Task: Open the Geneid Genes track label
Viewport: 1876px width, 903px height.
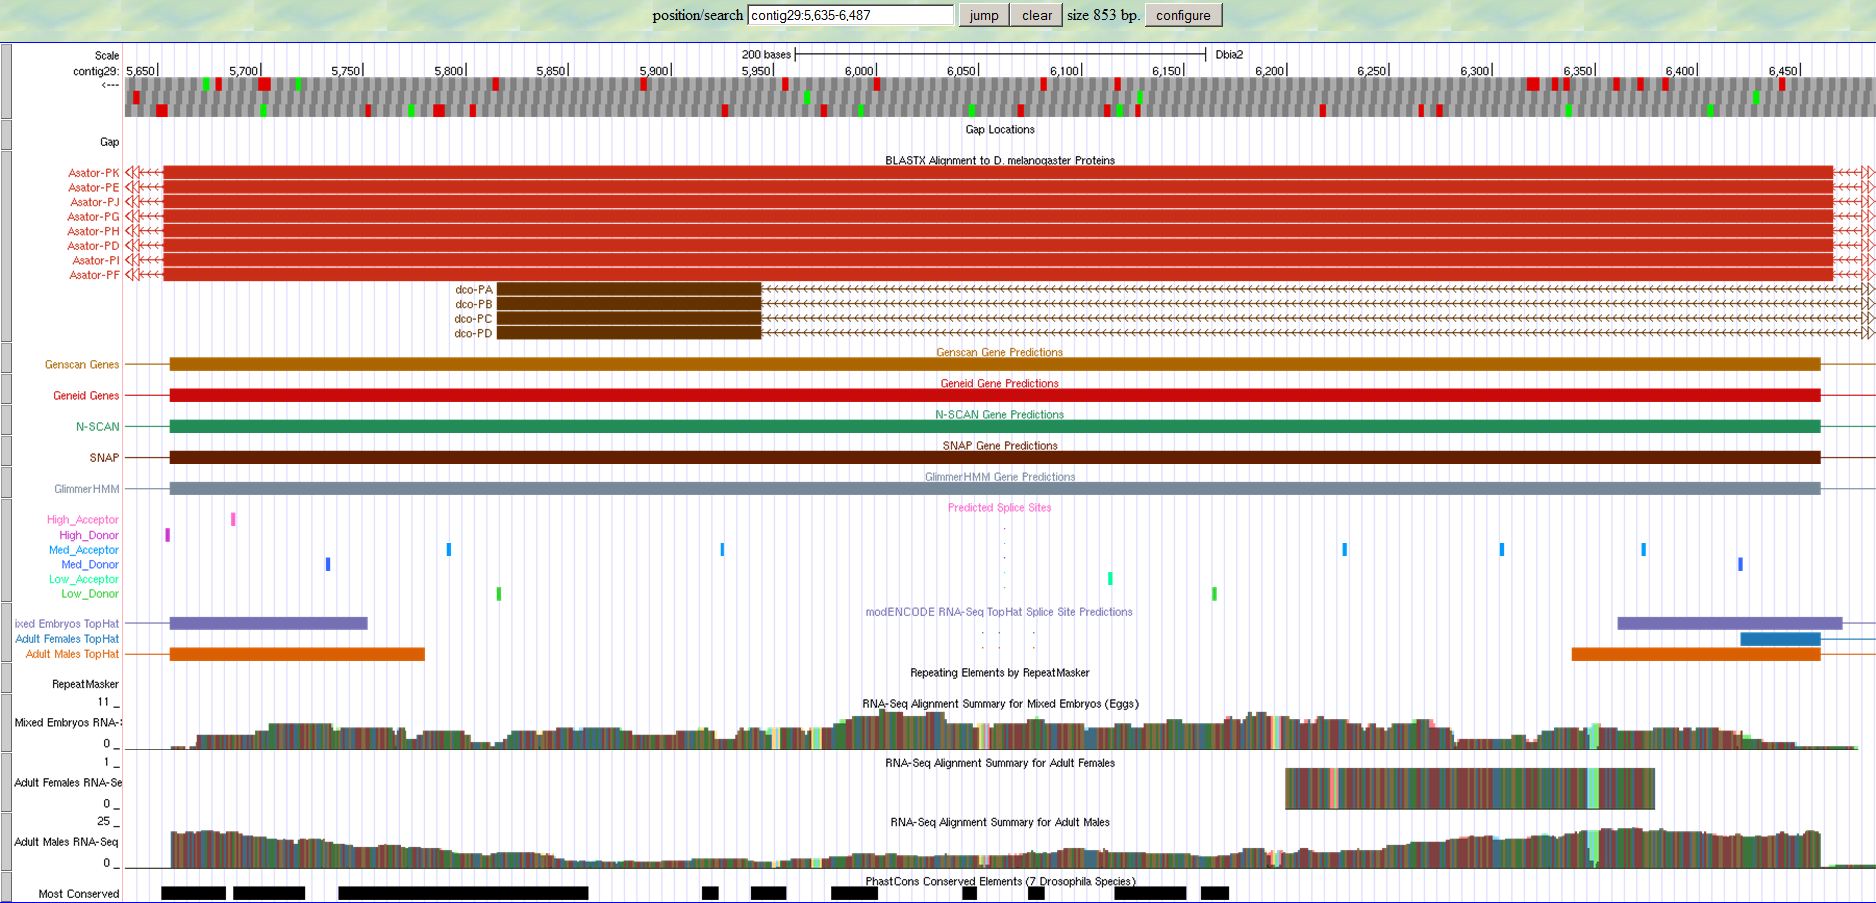Action: click(x=86, y=396)
